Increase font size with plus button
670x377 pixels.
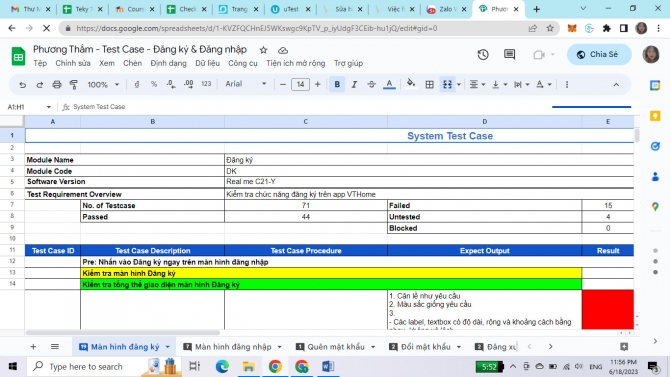[317, 85]
